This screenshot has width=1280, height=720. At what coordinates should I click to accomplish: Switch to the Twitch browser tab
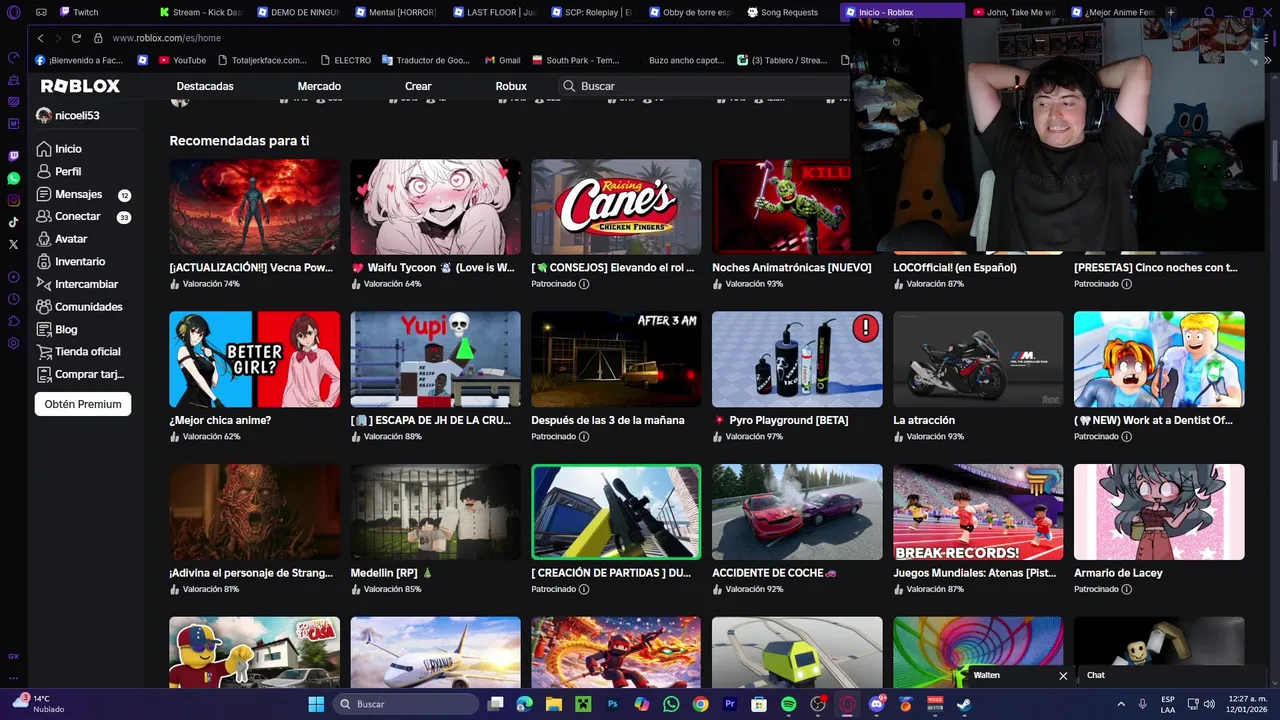(x=85, y=12)
